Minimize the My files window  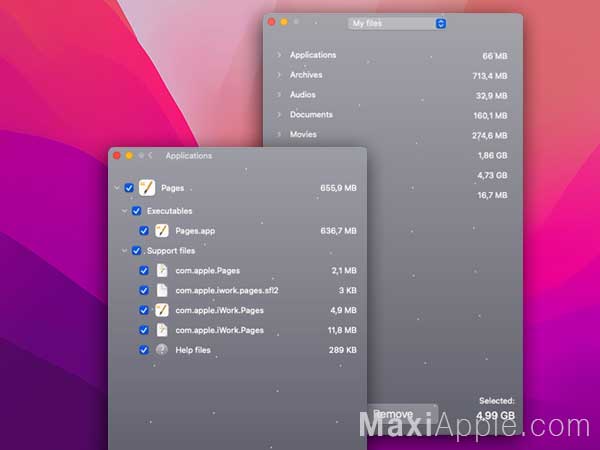[284, 22]
